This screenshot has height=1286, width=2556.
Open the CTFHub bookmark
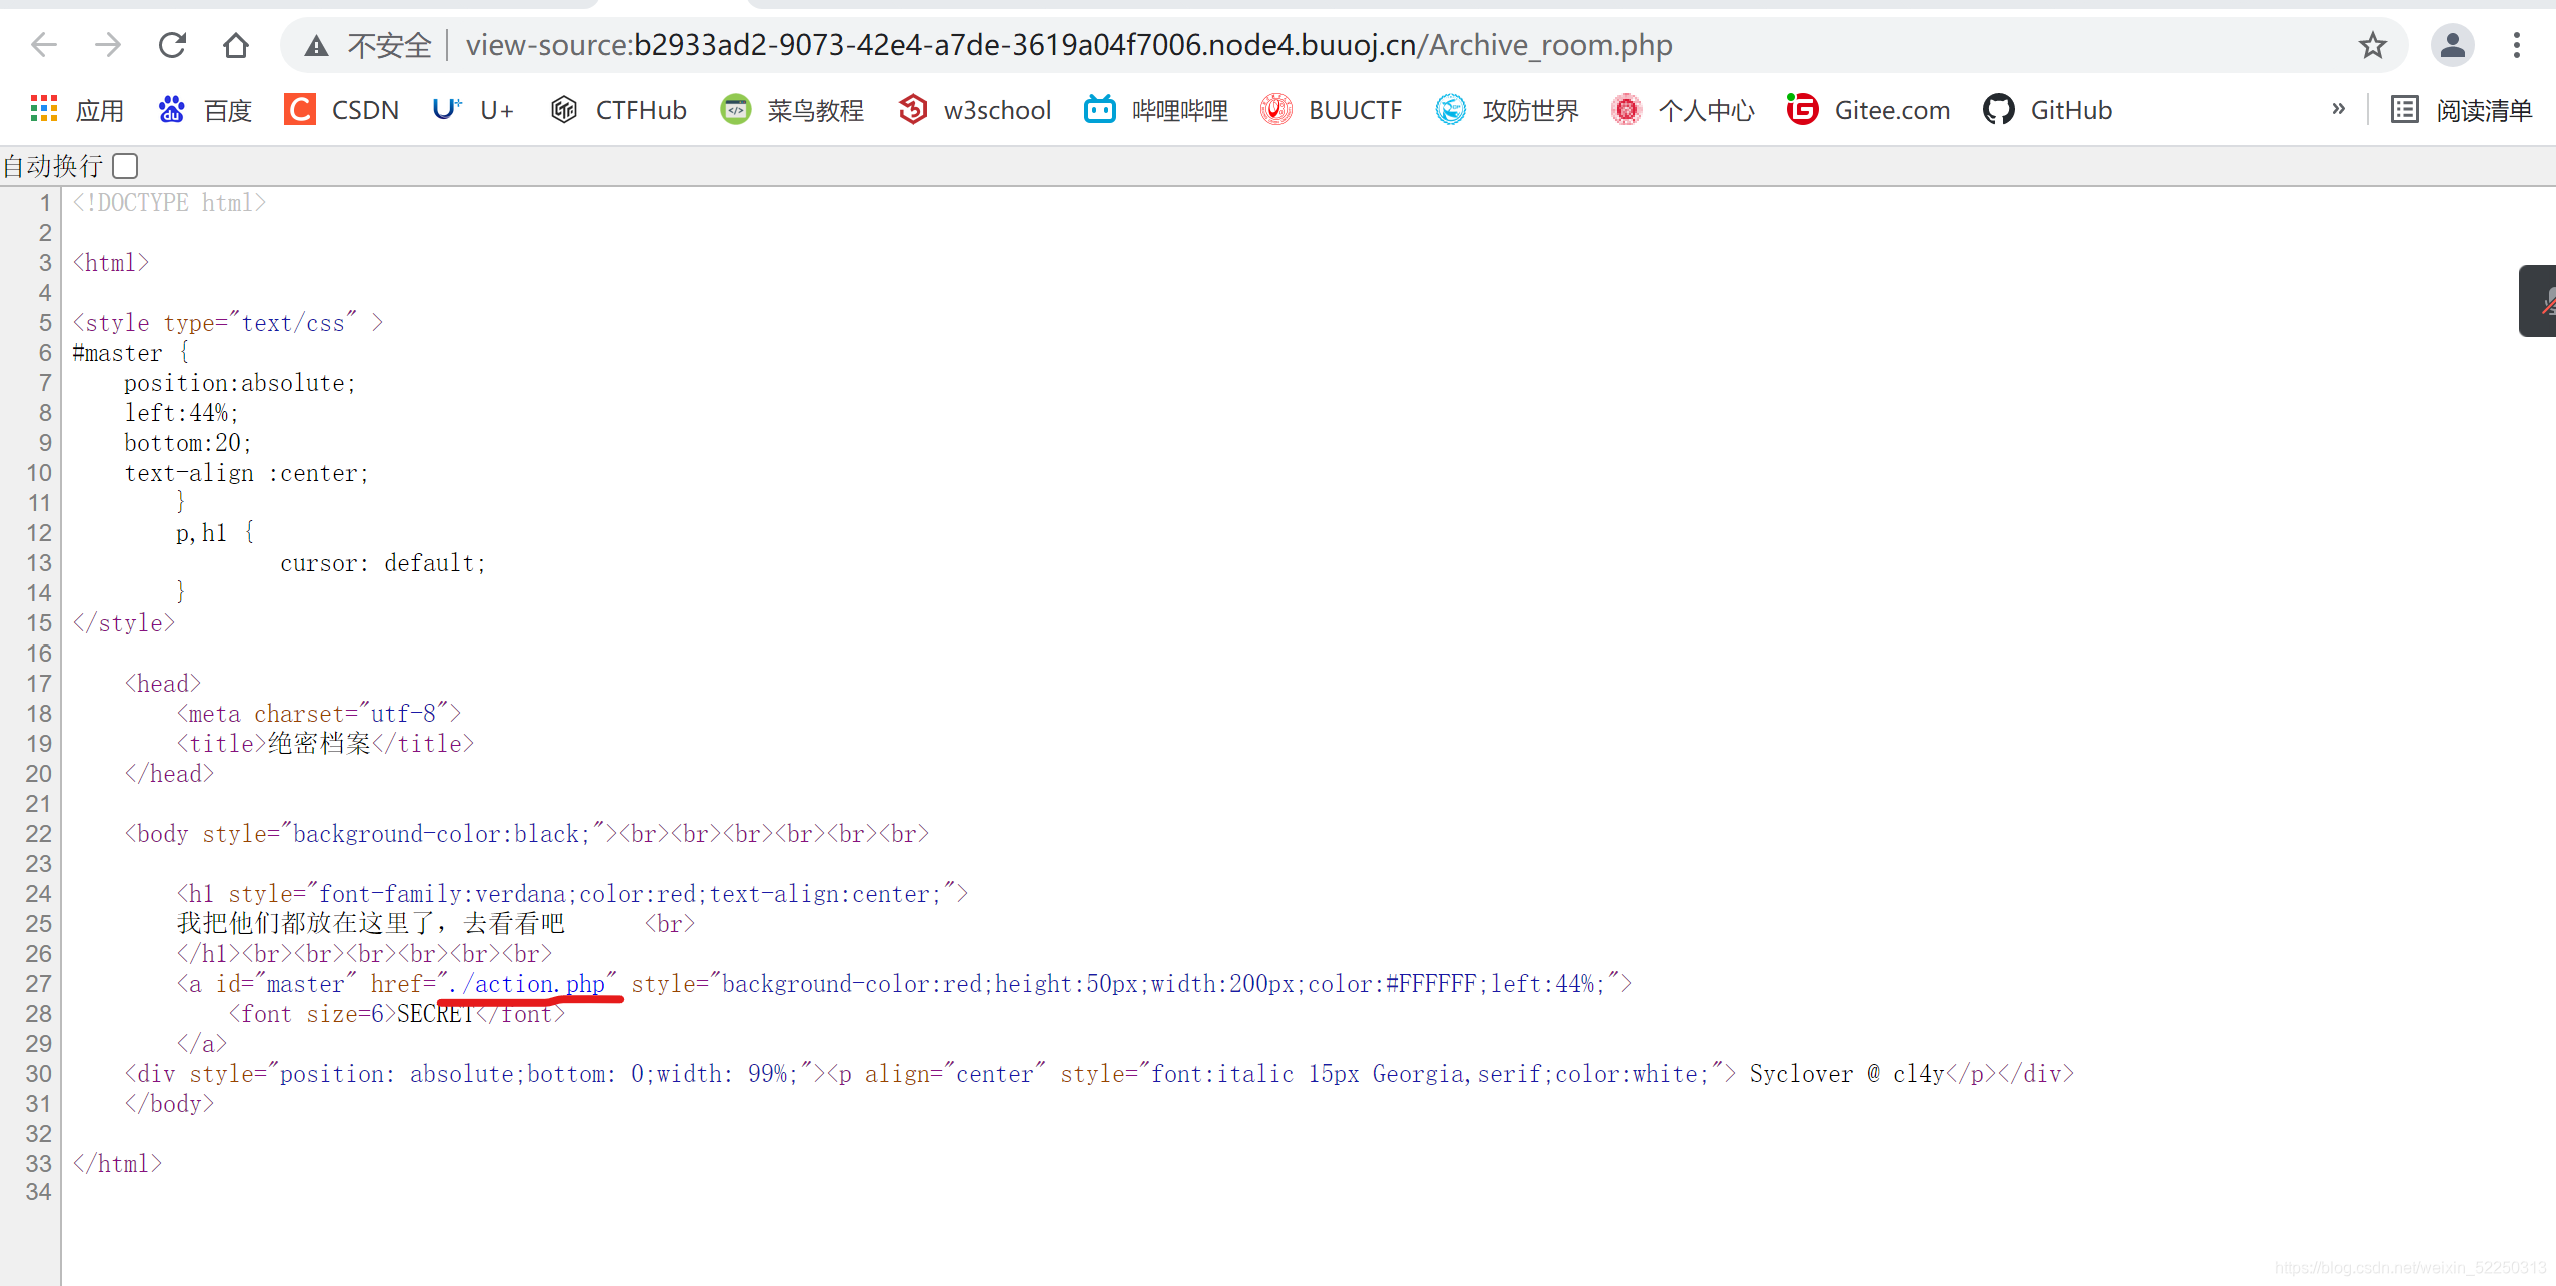pyautogui.click(x=619, y=110)
